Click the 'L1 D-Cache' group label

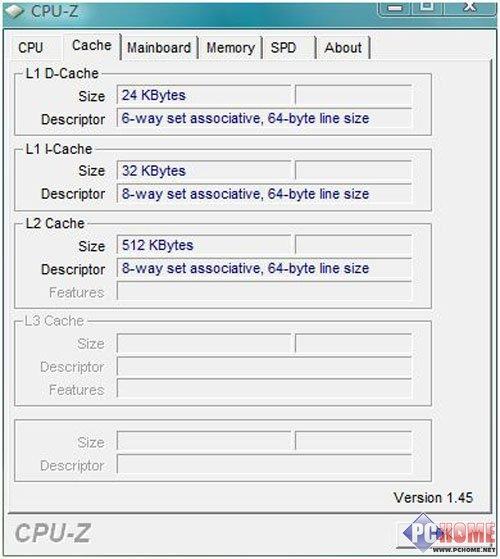62,73
